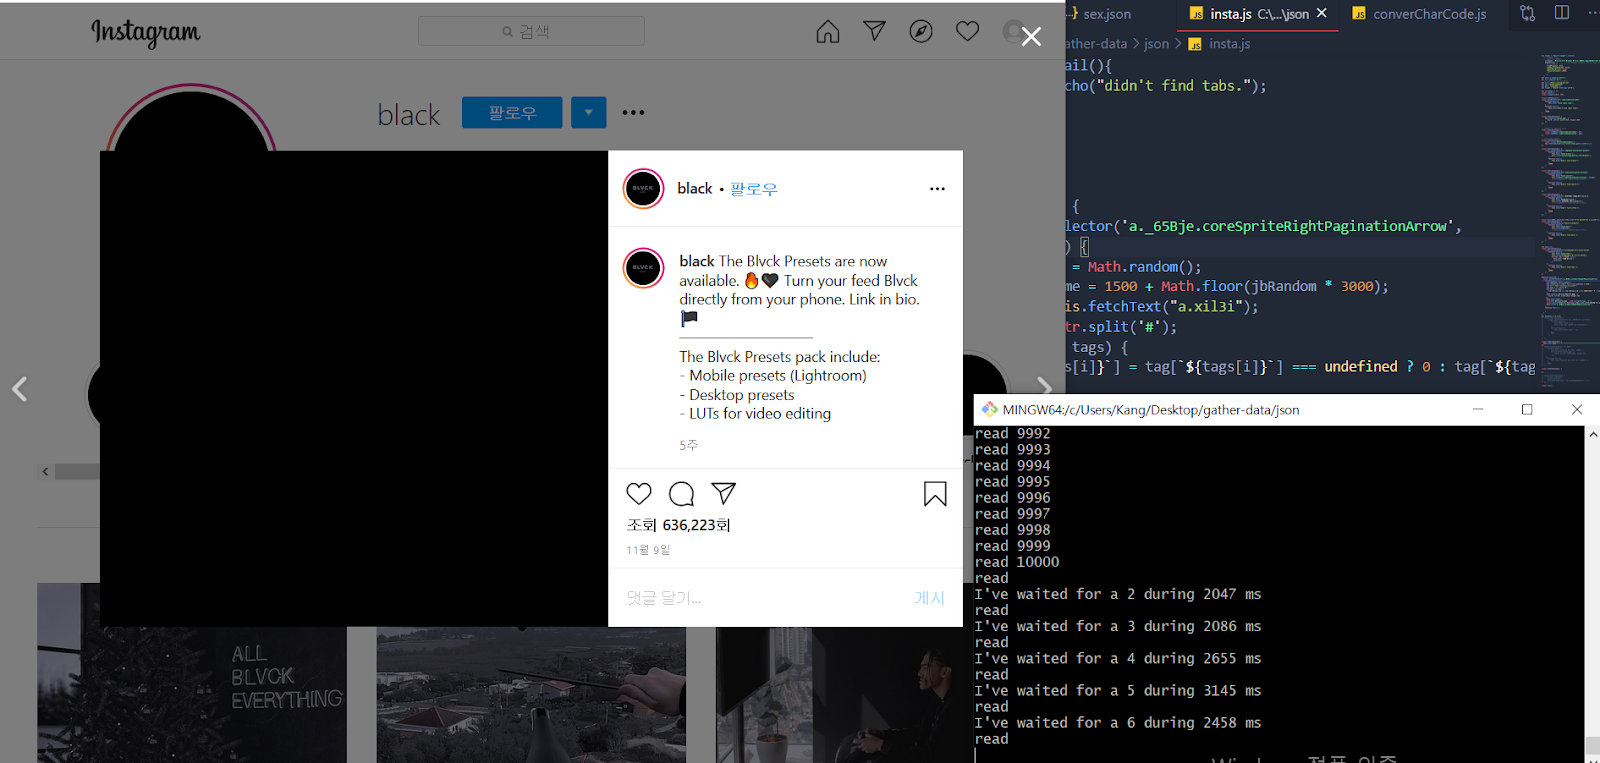1600x763 pixels.
Task: Click insta.js breadcrumb in editor path
Action: pyautogui.click(x=1229, y=44)
